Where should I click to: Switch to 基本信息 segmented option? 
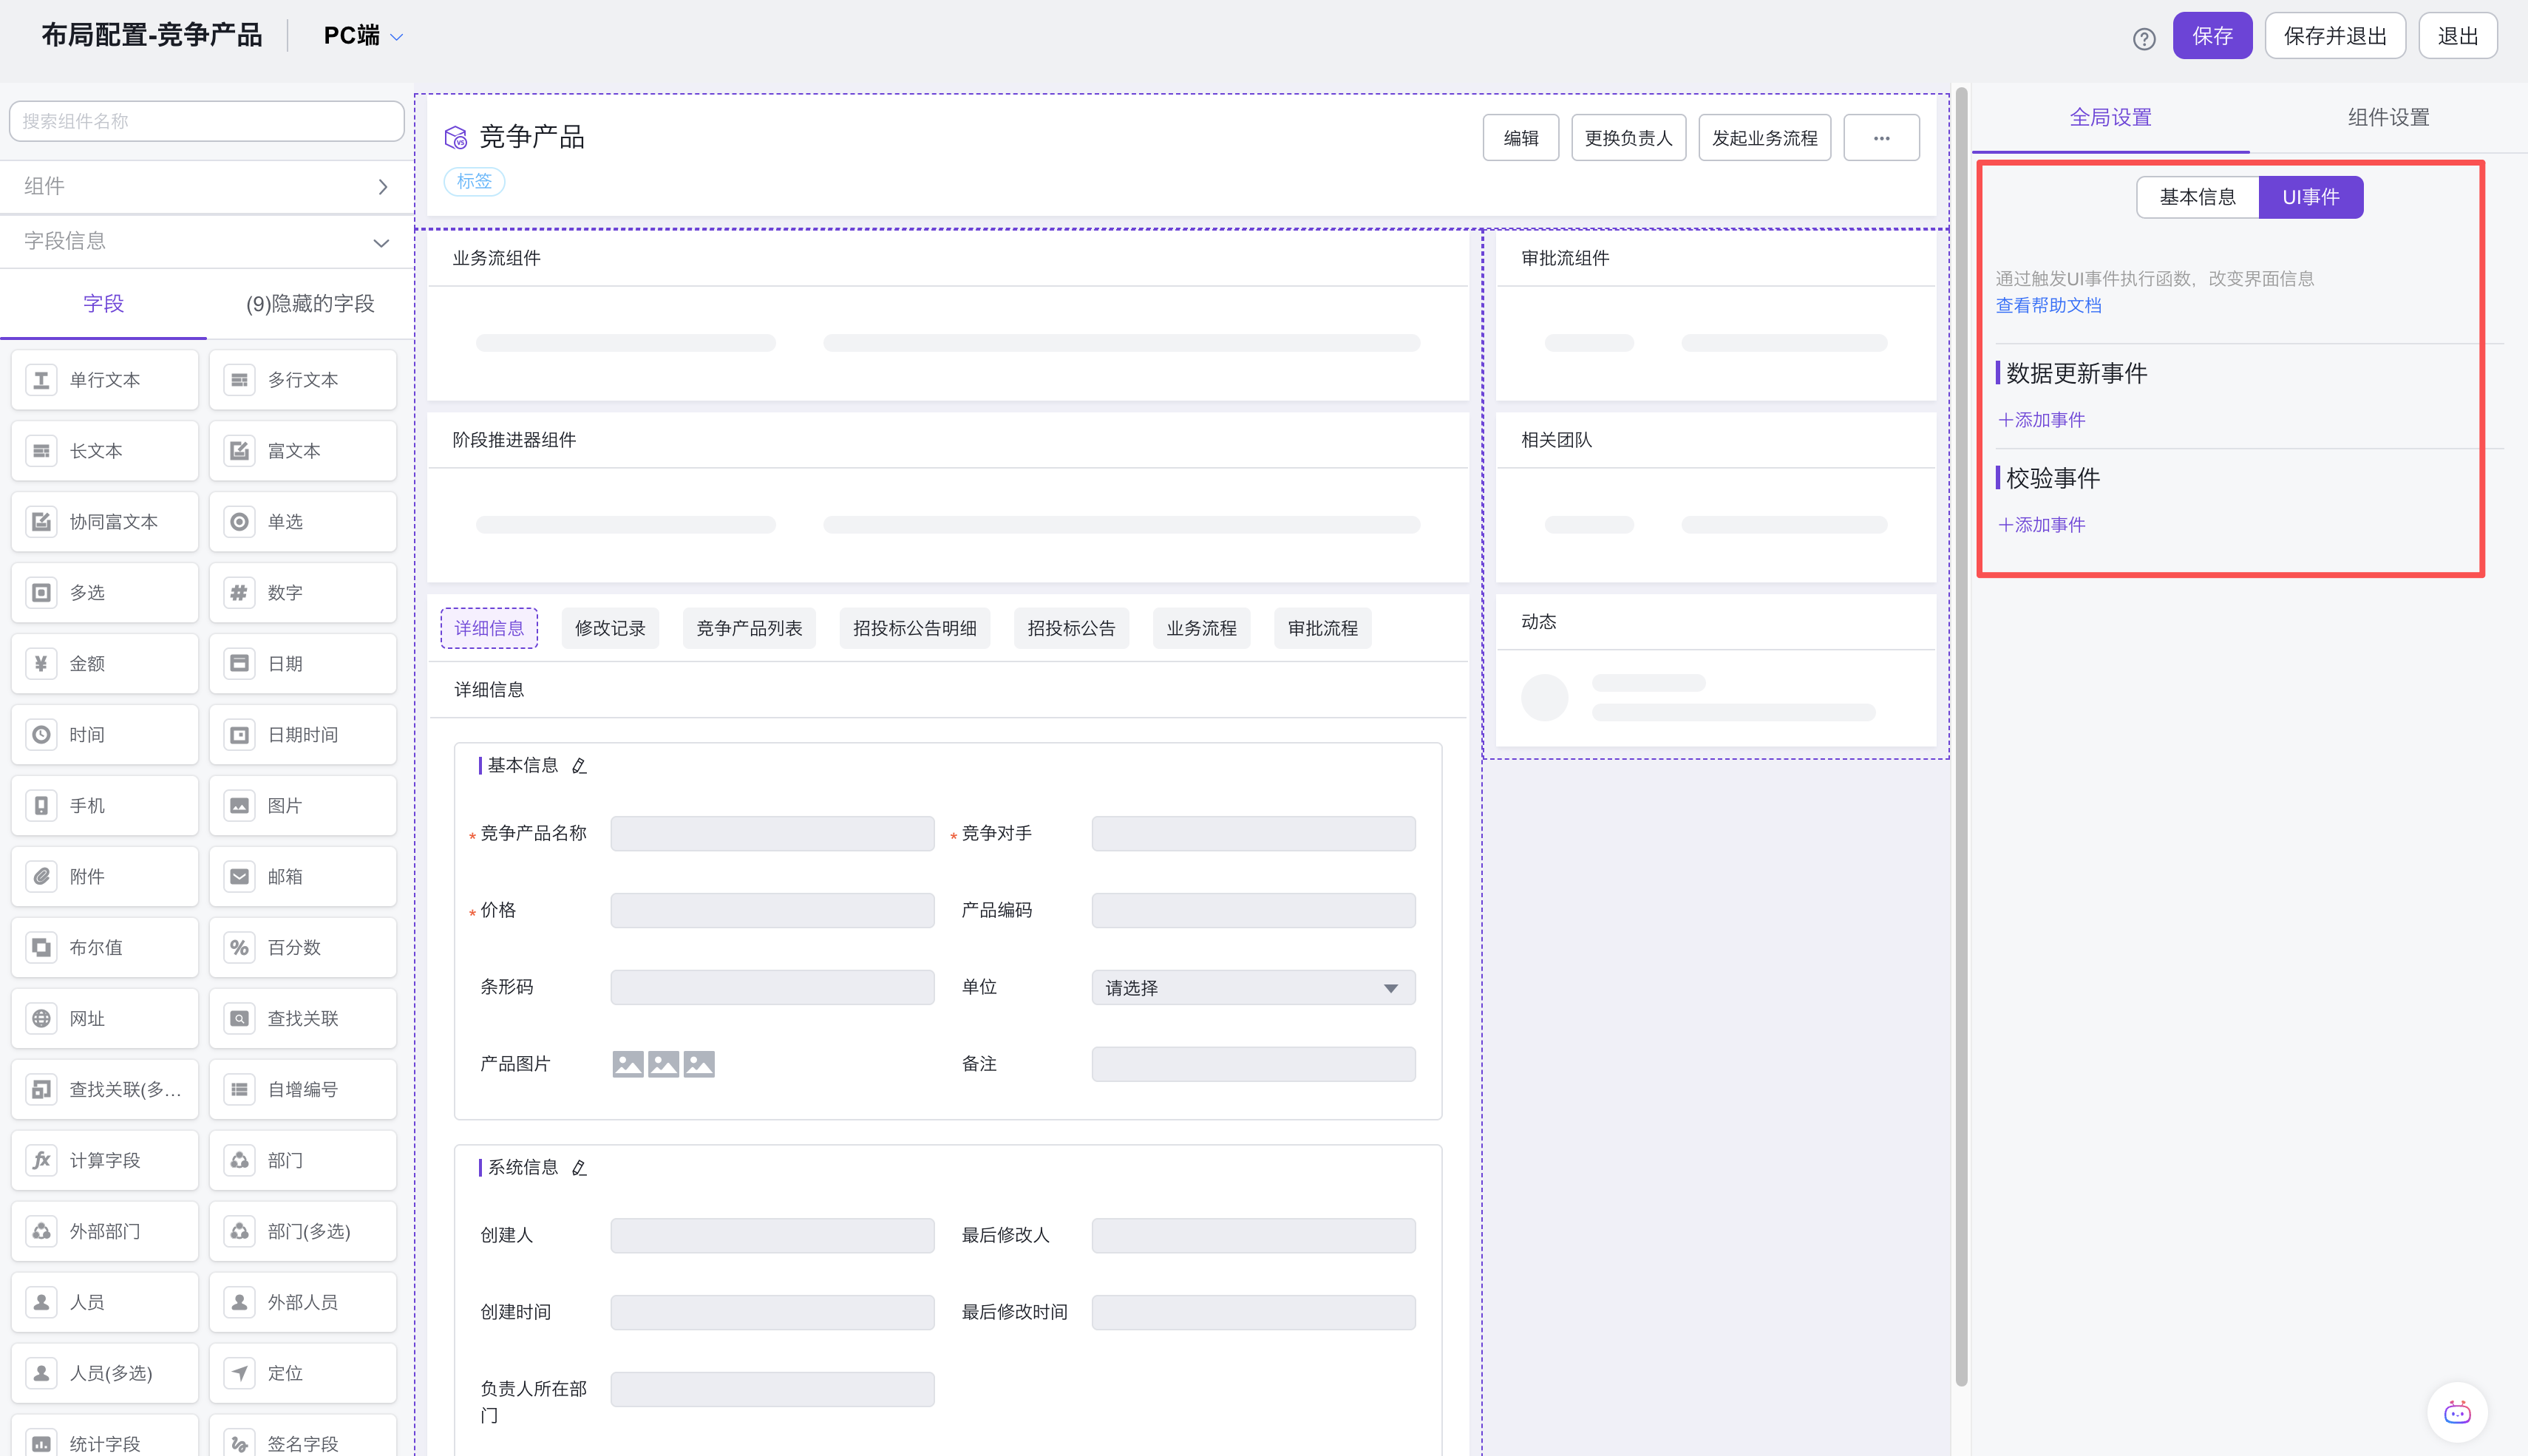click(2197, 197)
